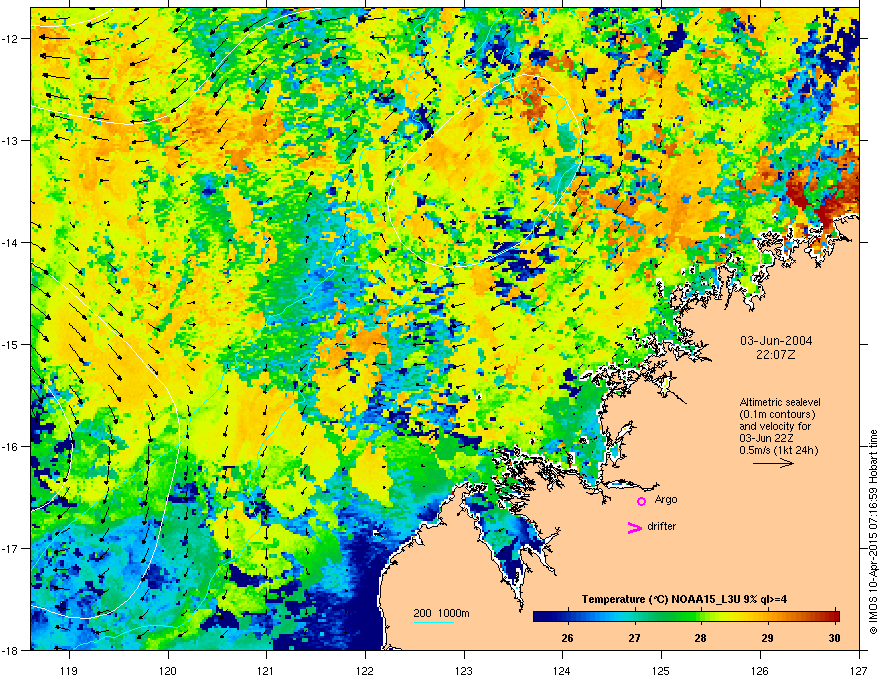Click the dark red end of temperature colorbar
The width and height of the screenshot is (880, 680).
click(x=832, y=616)
